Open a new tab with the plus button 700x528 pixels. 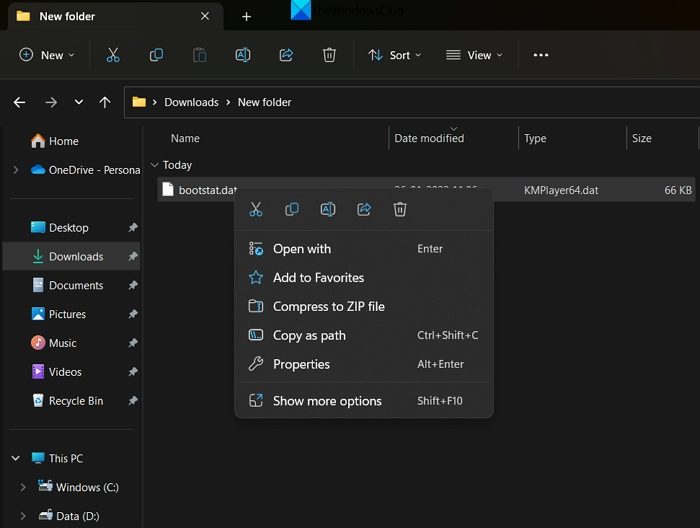point(246,17)
